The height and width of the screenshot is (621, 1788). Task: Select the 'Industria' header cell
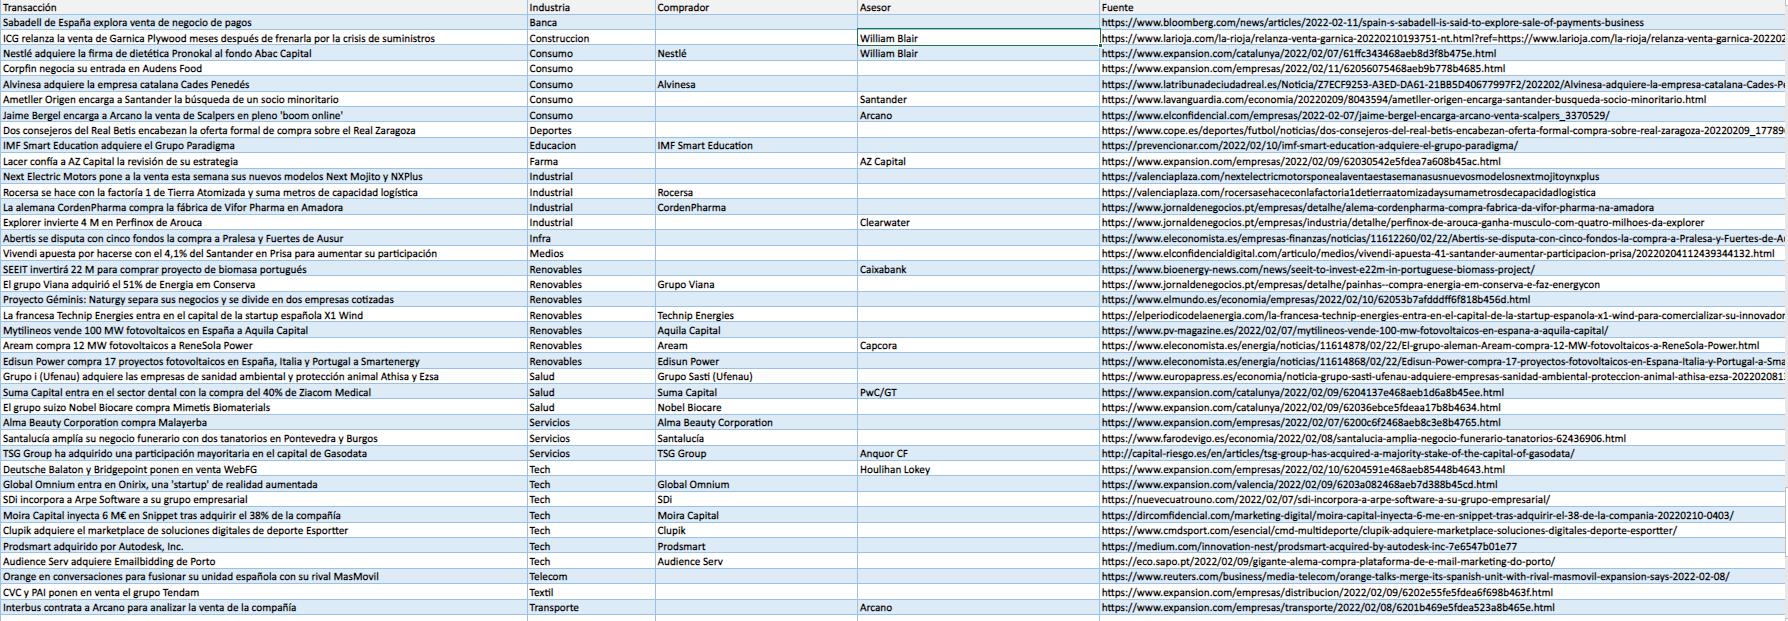point(591,7)
